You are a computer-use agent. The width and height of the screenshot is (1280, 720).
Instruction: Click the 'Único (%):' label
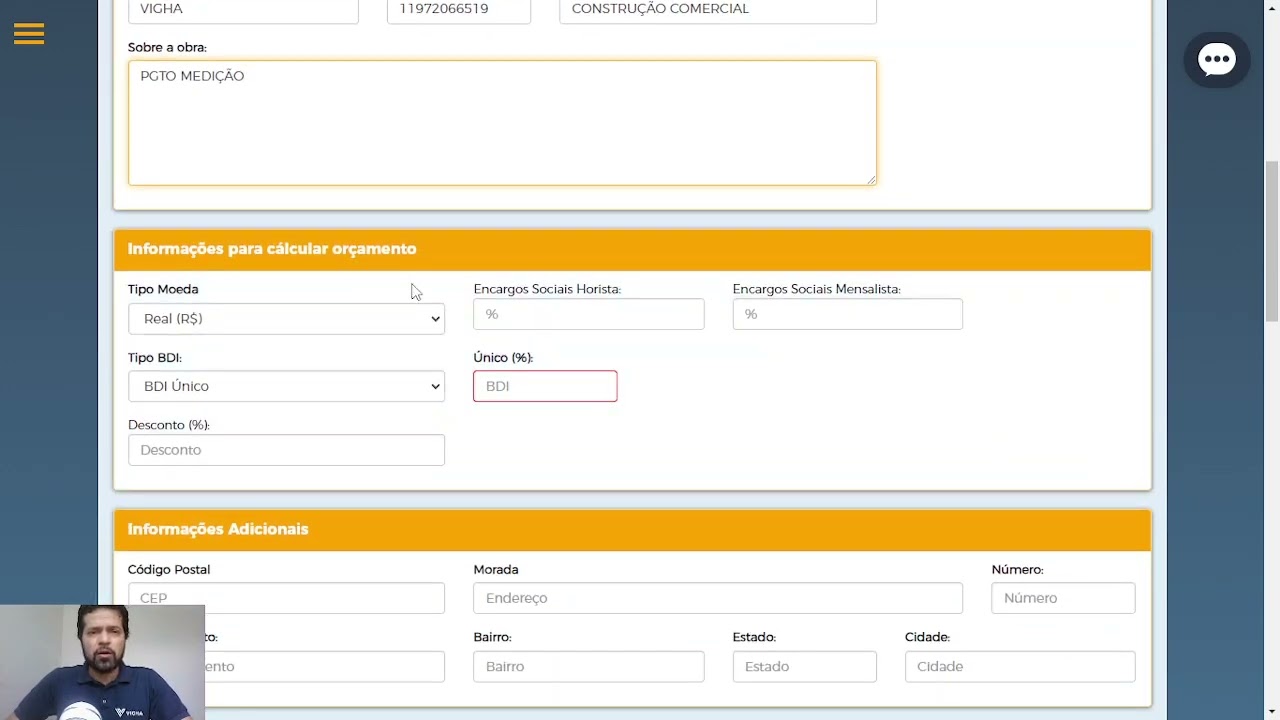[x=503, y=357]
